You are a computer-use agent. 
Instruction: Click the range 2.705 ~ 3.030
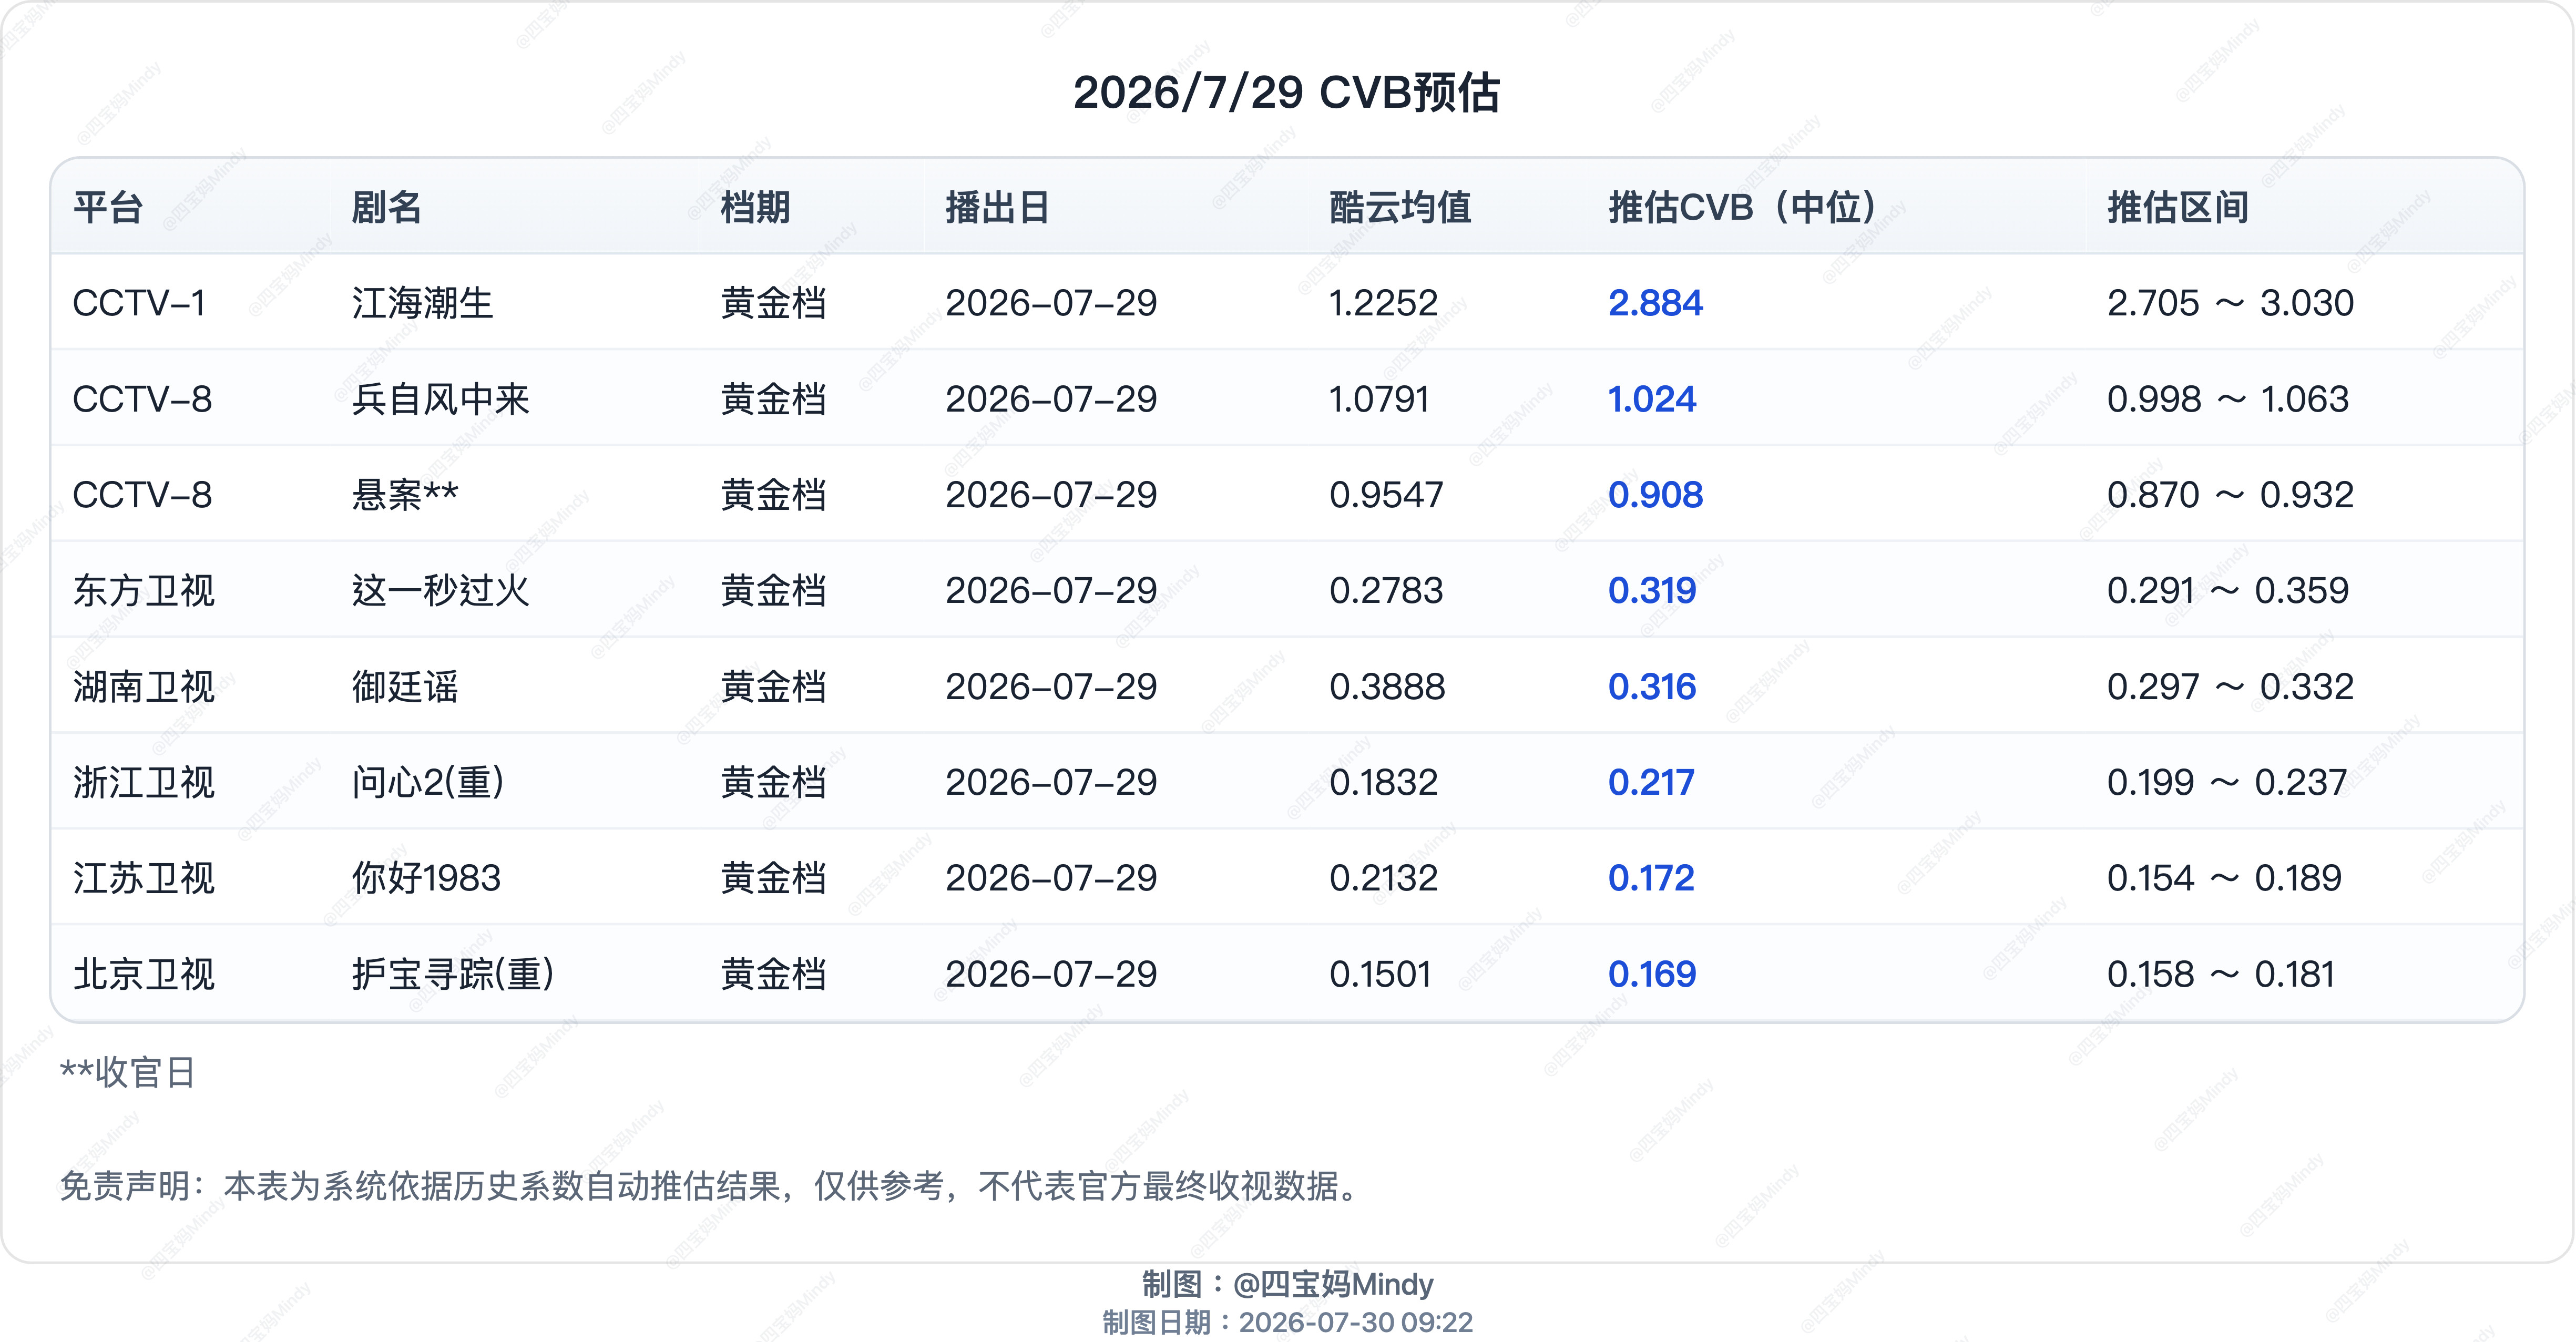click(2230, 303)
